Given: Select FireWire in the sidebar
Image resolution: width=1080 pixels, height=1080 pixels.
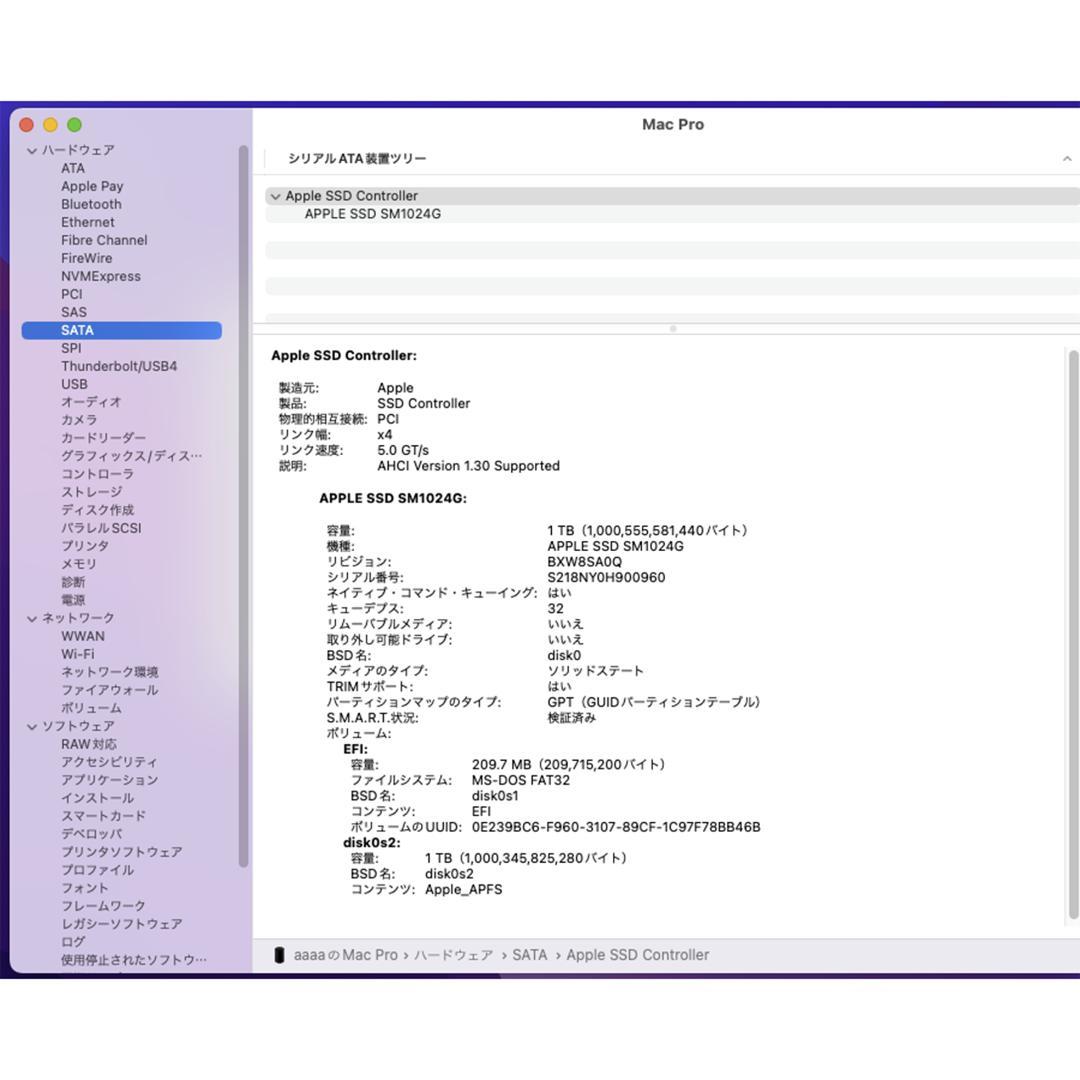Looking at the screenshot, I should point(86,258).
